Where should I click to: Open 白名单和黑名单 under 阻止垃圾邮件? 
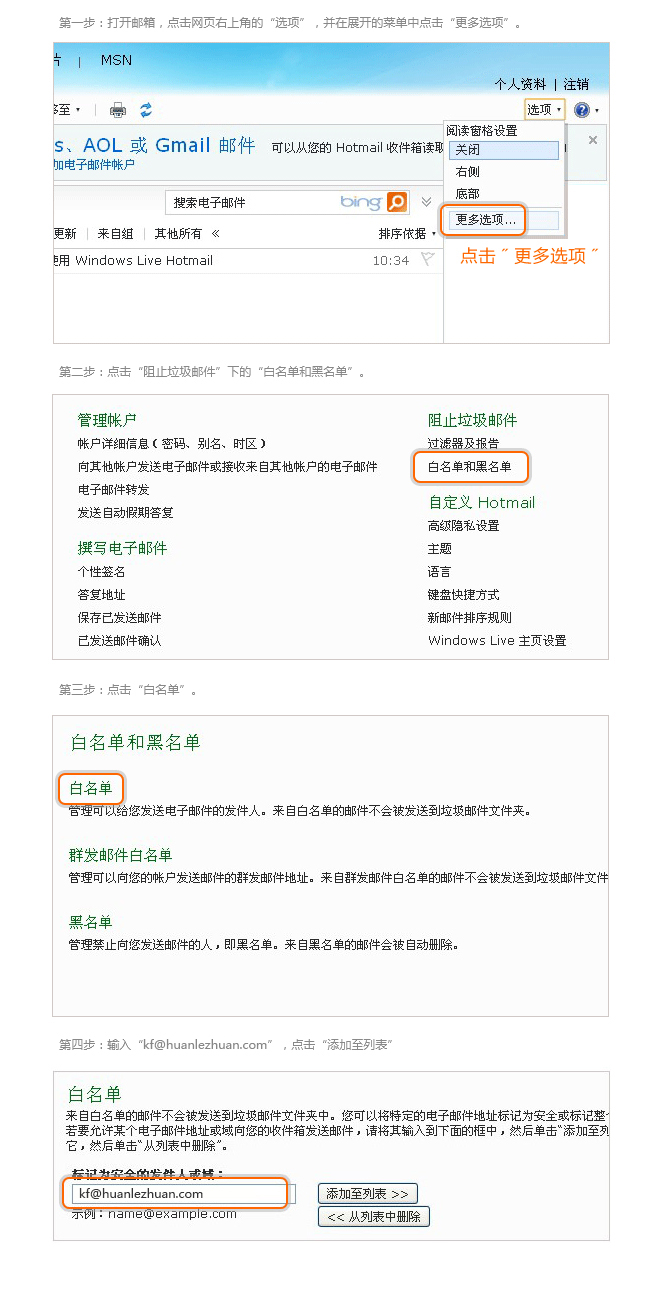coord(470,466)
